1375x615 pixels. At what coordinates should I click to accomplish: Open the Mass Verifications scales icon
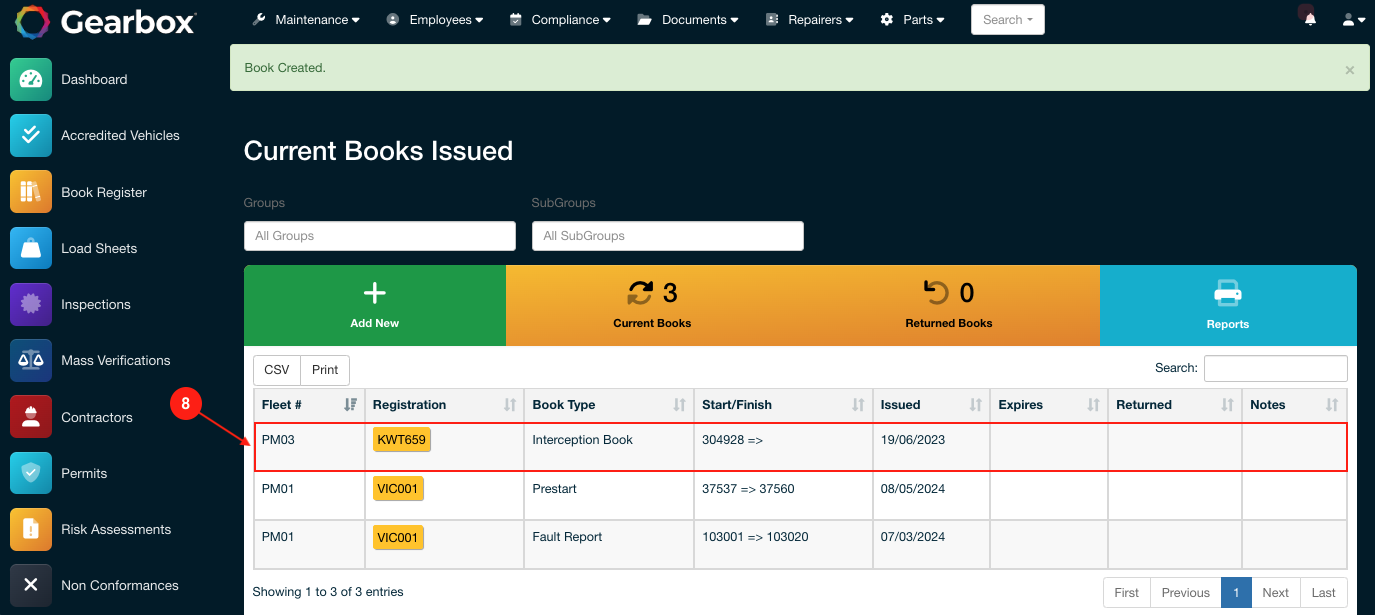pyautogui.click(x=31, y=361)
